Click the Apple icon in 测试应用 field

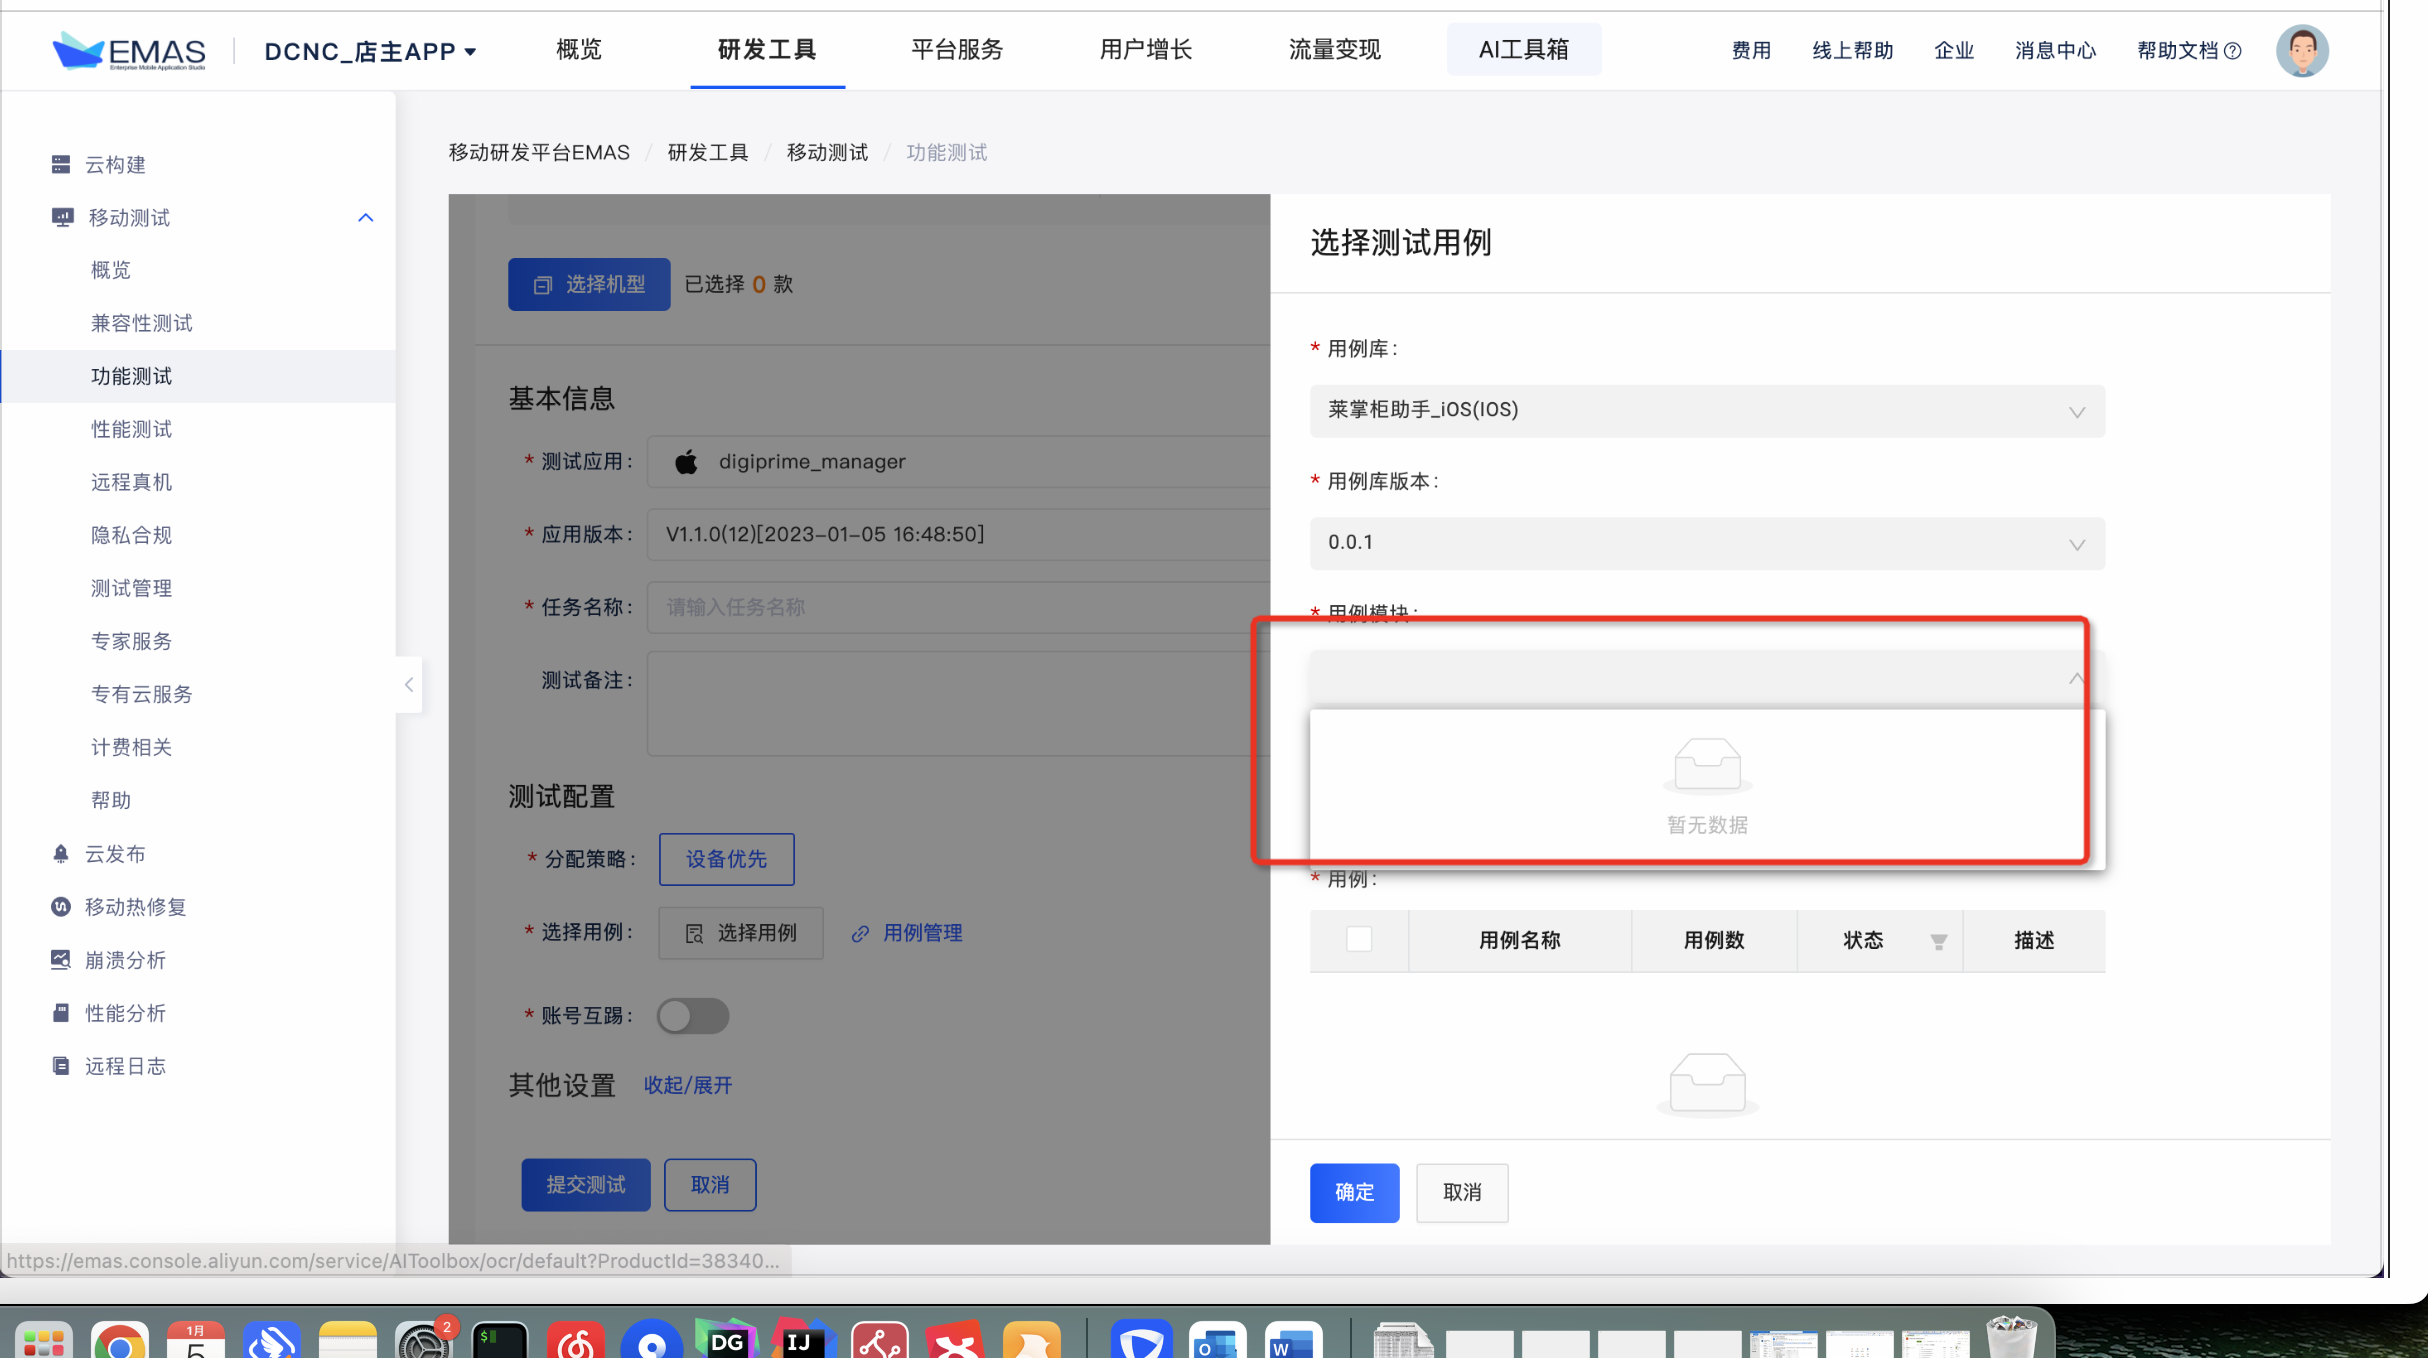pyautogui.click(x=686, y=461)
